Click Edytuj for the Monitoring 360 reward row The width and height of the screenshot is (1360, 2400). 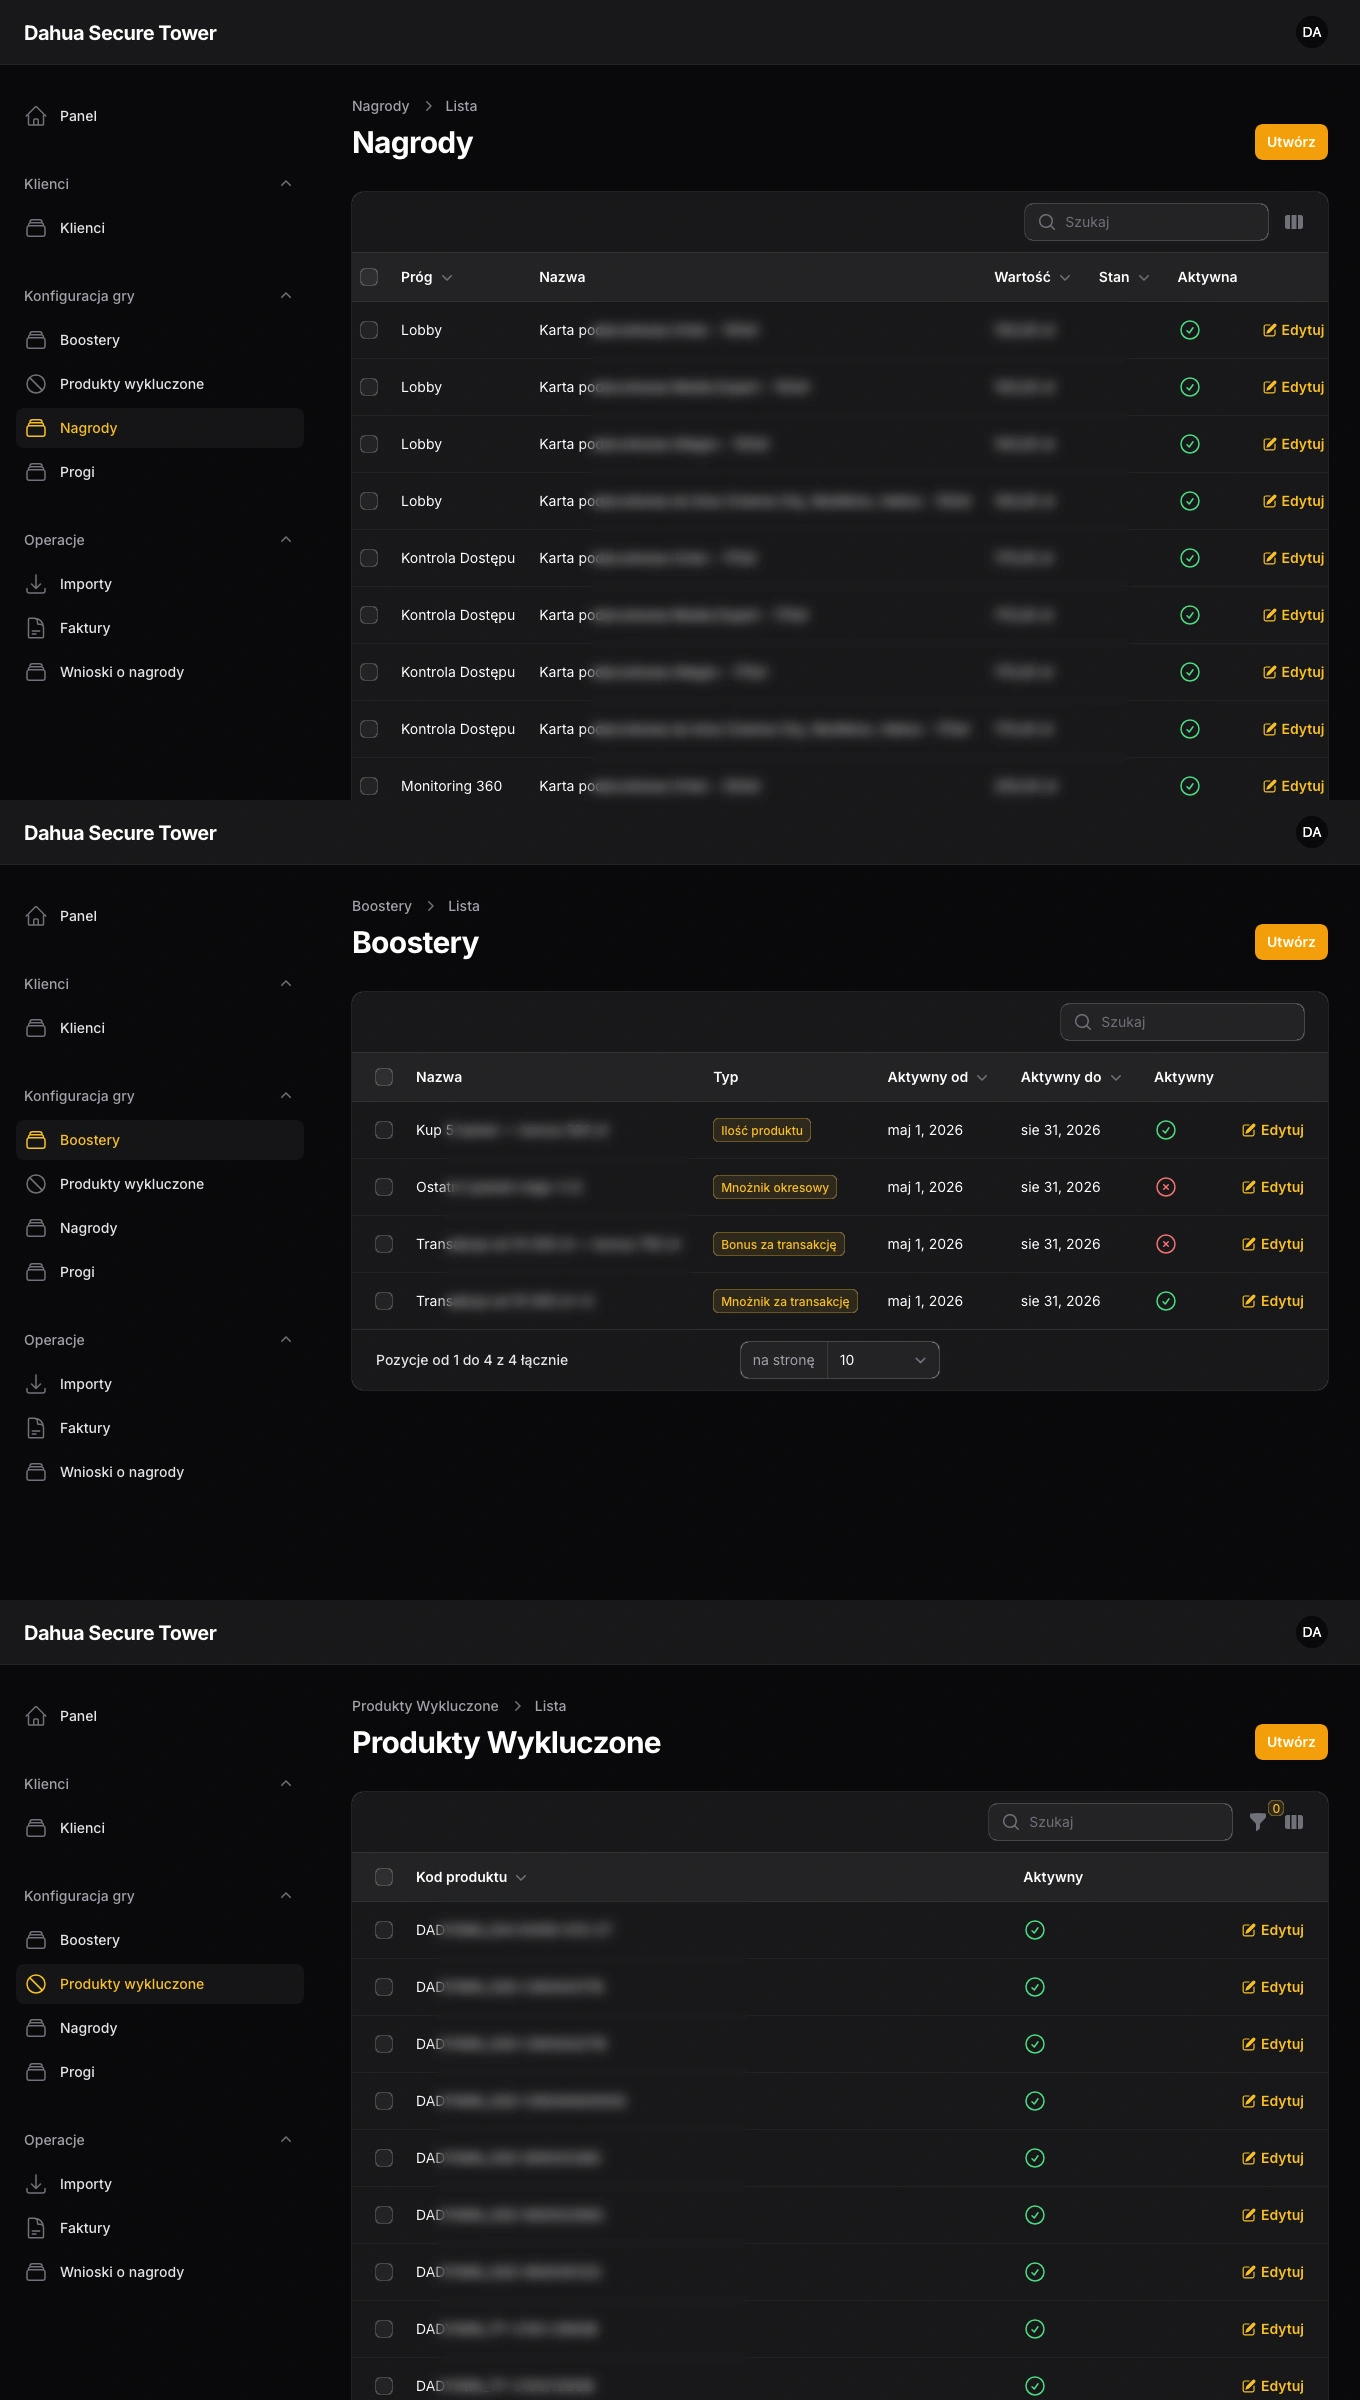click(1293, 786)
